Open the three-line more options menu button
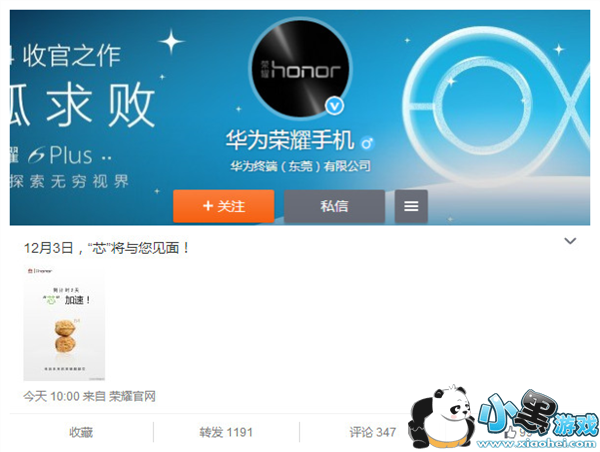 (411, 206)
